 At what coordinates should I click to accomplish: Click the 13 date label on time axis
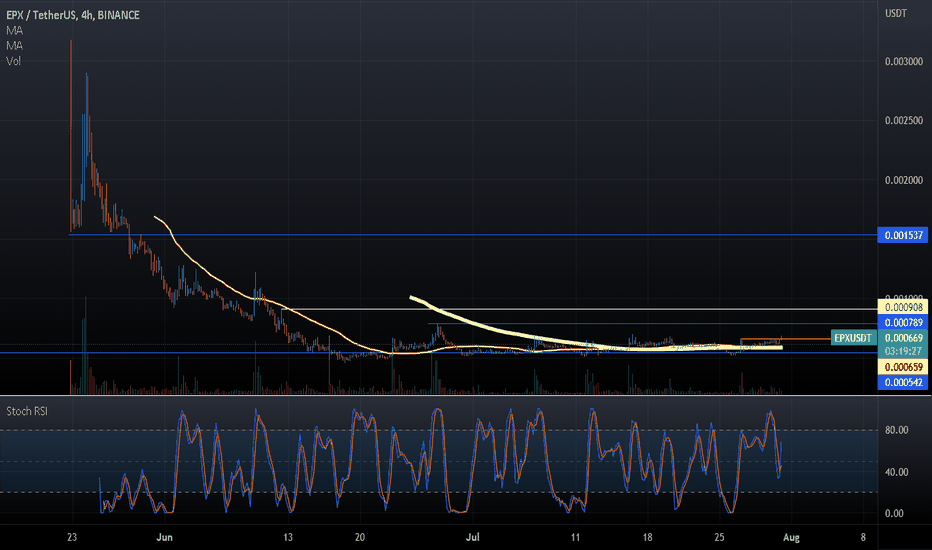tap(288, 538)
